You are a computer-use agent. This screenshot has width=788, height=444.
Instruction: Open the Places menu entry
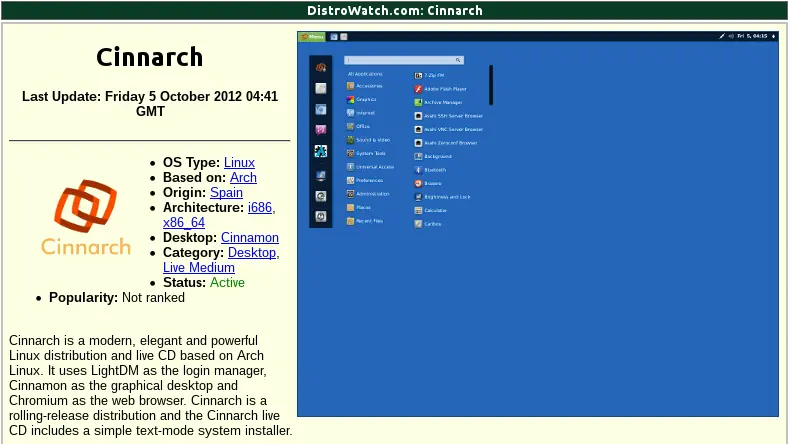tap(359, 207)
